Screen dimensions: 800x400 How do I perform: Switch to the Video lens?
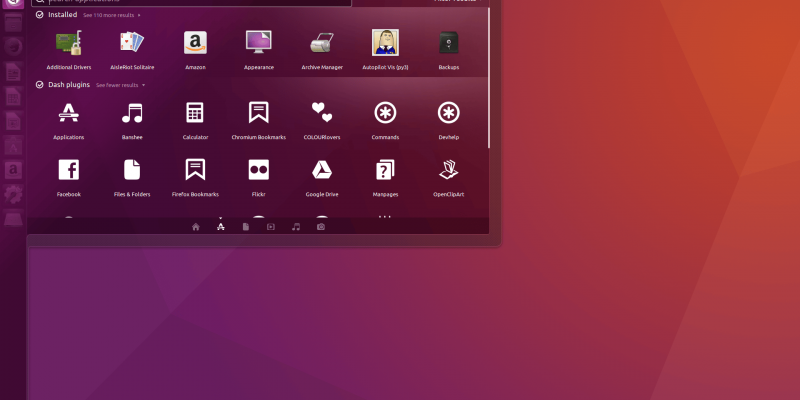click(x=271, y=227)
